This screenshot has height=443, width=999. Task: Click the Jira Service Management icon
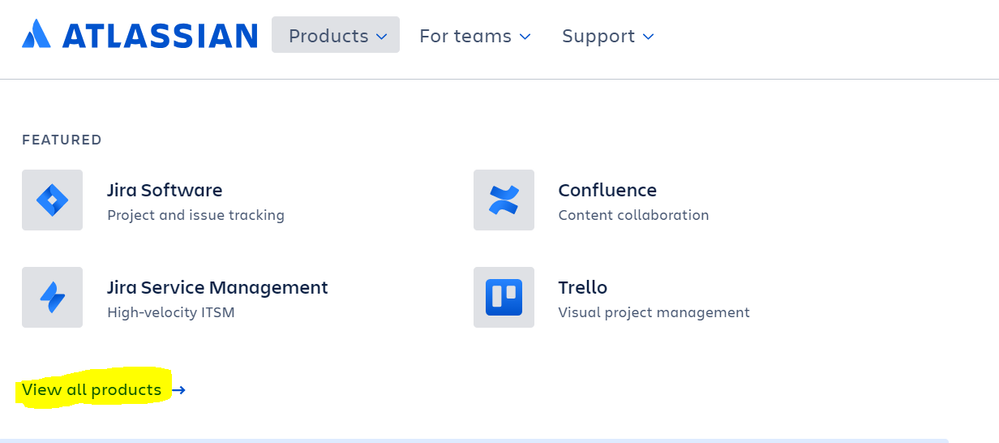52,297
